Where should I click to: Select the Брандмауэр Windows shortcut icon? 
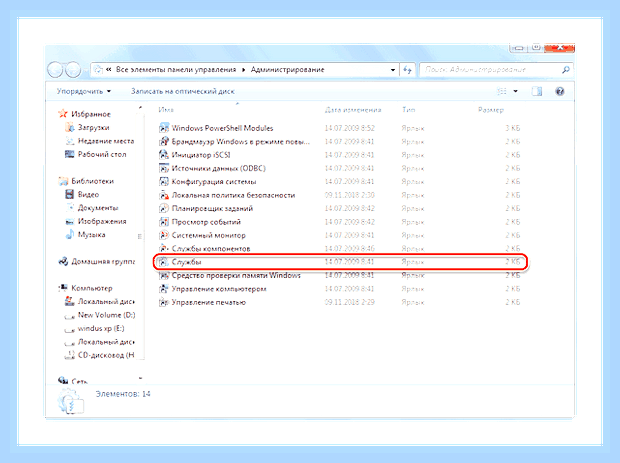[164, 142]
